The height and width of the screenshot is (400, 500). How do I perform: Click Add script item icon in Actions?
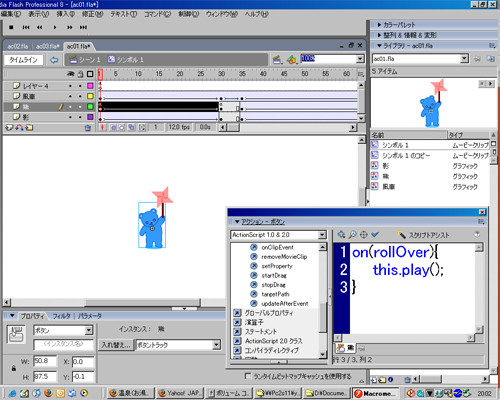(x=341, y=235)
